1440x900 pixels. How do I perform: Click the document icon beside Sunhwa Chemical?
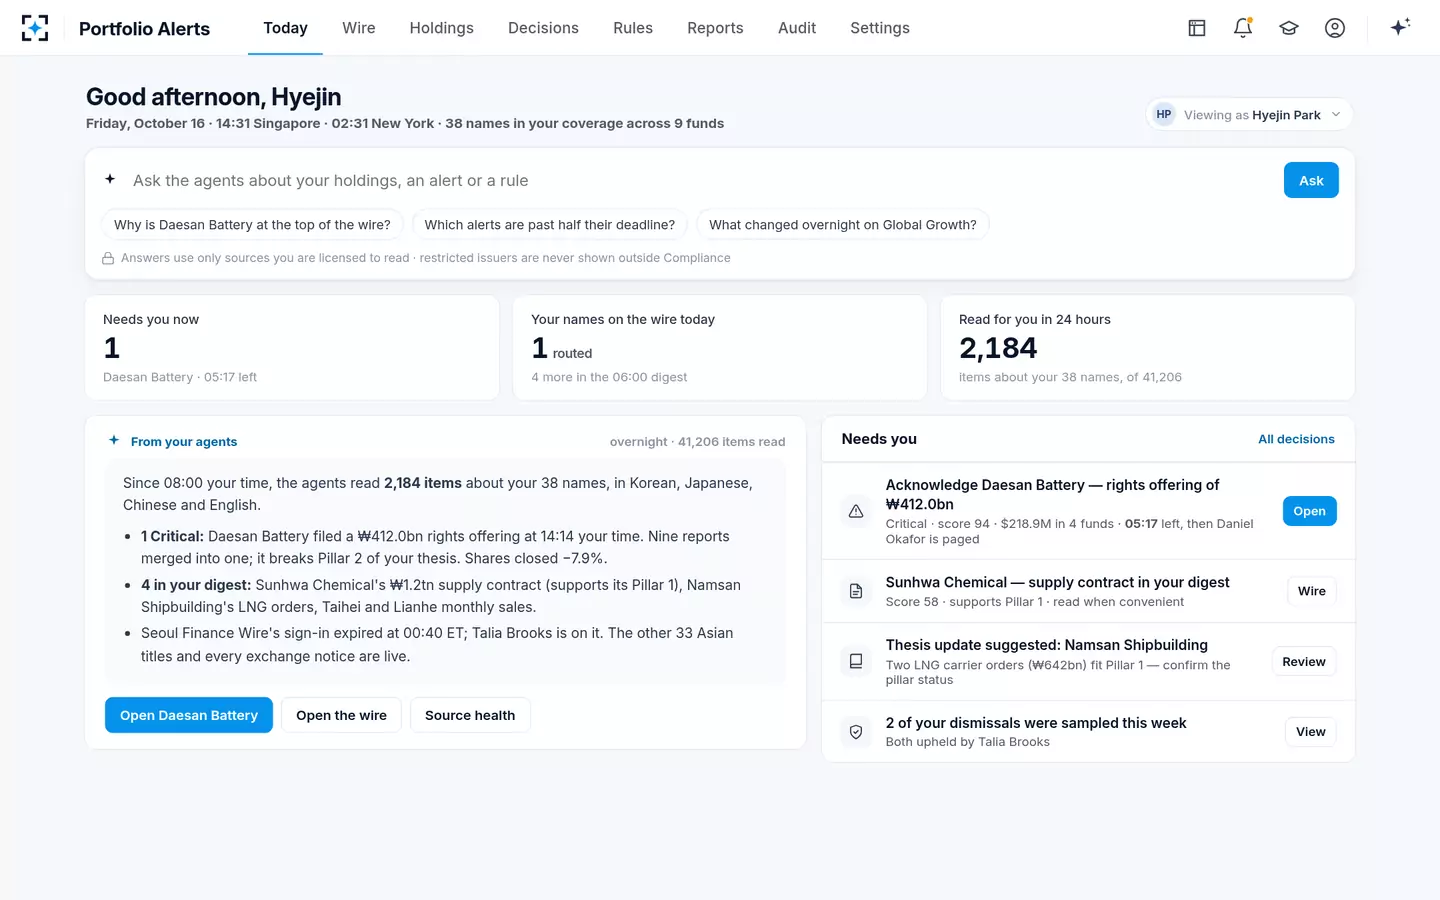[x=856, y=591]
